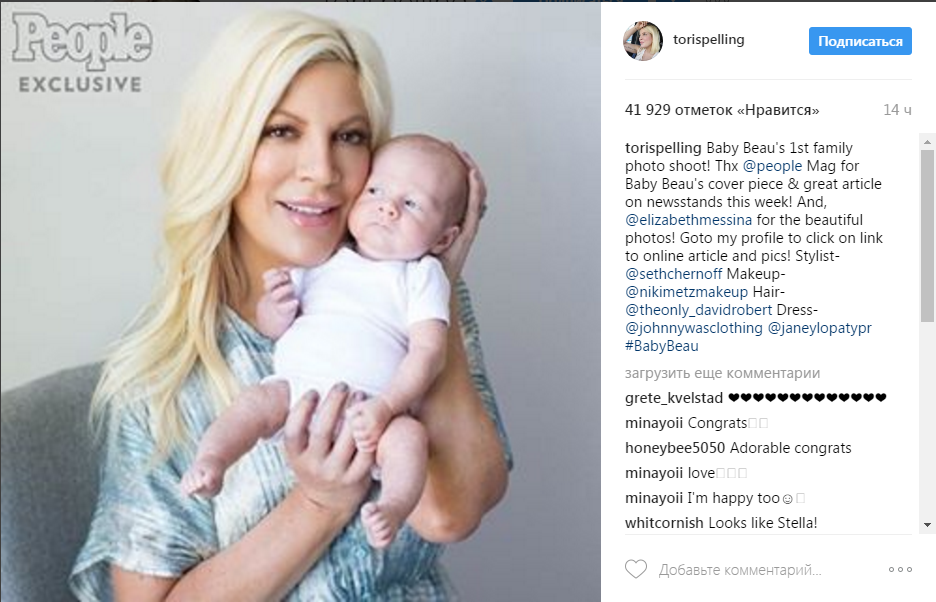Open the @sethchernoff stylist link
Image resolution: width=936 pixels, height=602 pixels.
[x=673, y=274]
